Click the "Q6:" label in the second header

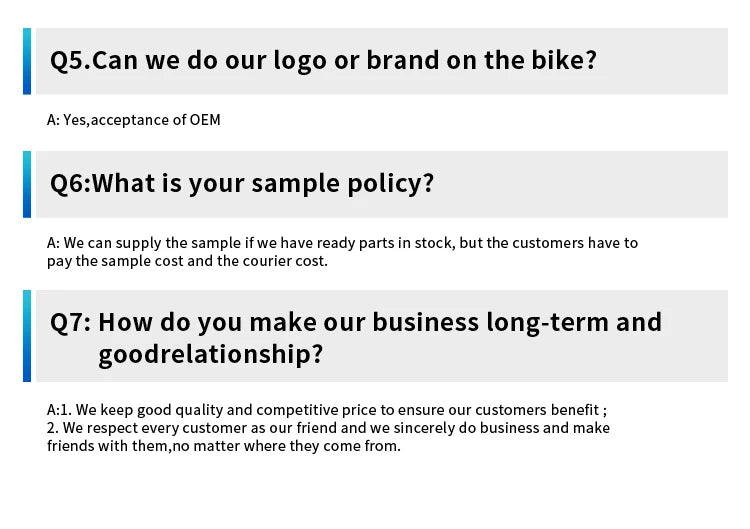coord(70,184)
